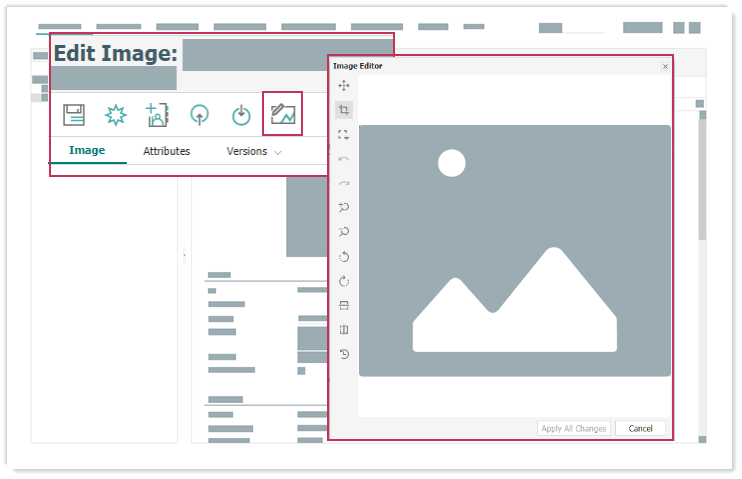Viewport: 742px width, 479px height.
Task: Click the Save icon in Edit Image toolbar
Action: pyautogui.click(x=74, y=114)
